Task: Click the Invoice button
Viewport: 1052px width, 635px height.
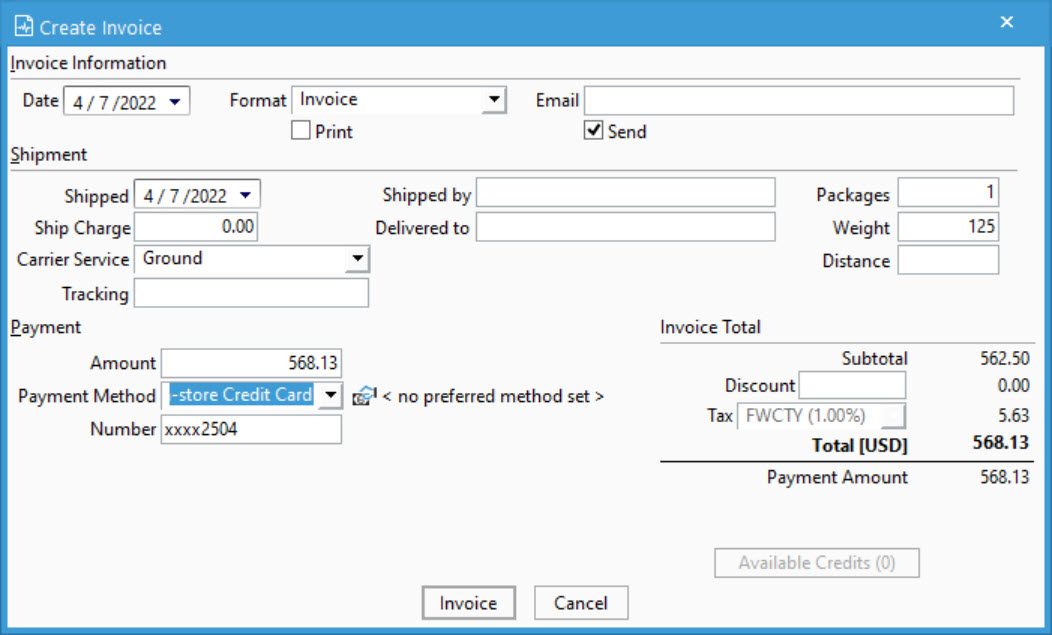Action: point(468,603)
